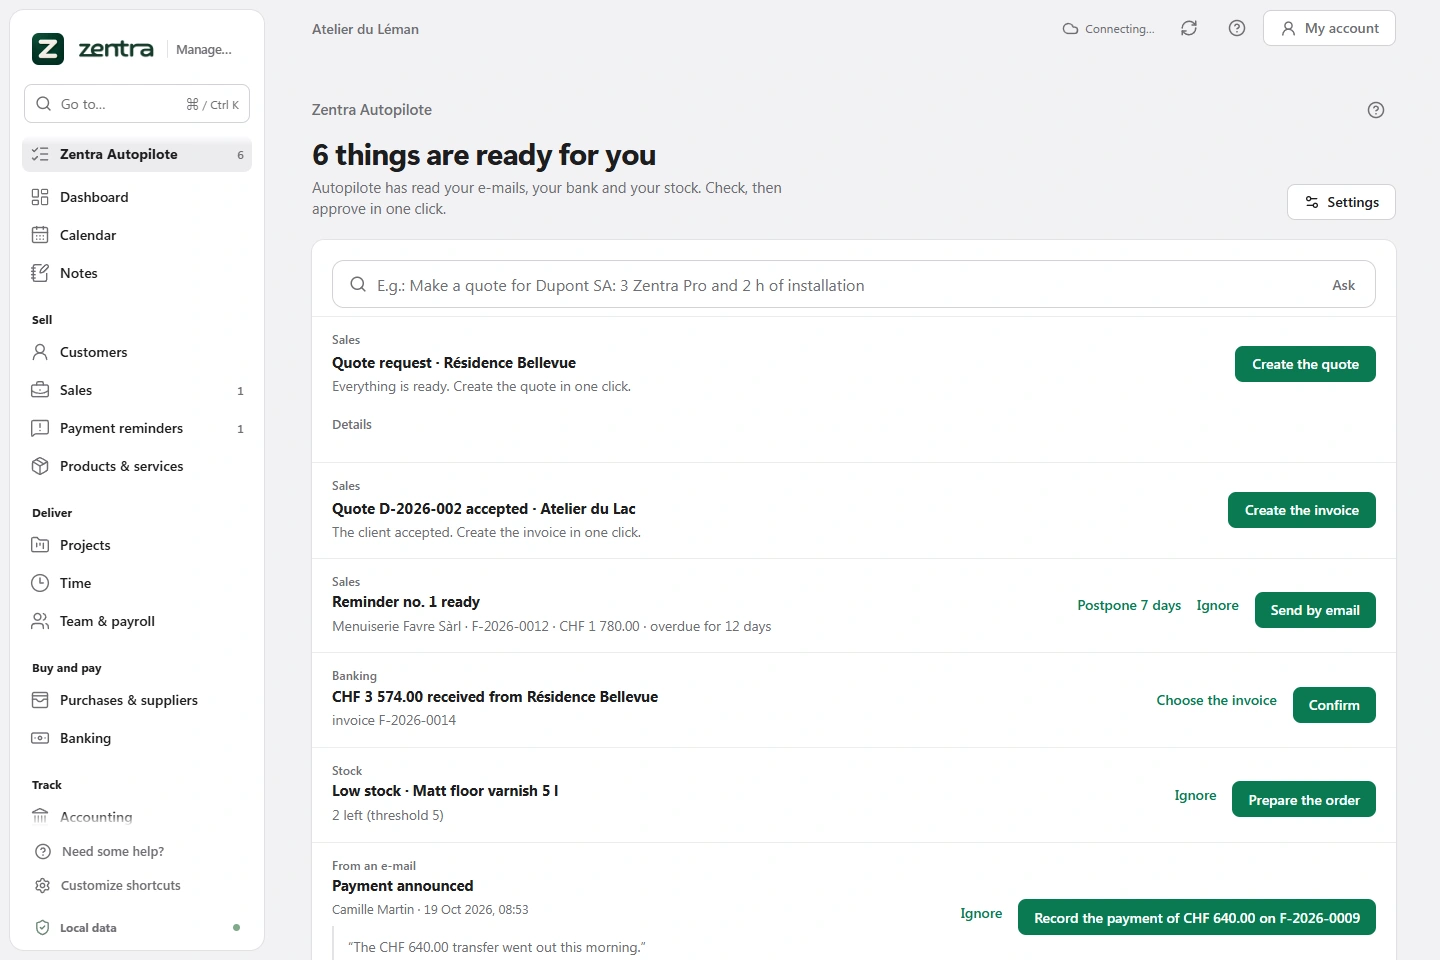Open My account menu
The width and height of the screenshot is (1440, 960).
click(x=1329, y=28)
